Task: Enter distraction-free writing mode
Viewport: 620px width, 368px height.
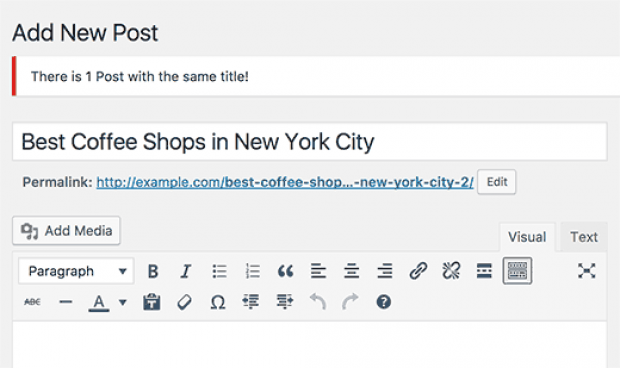Action: click(x=586, y=271)
